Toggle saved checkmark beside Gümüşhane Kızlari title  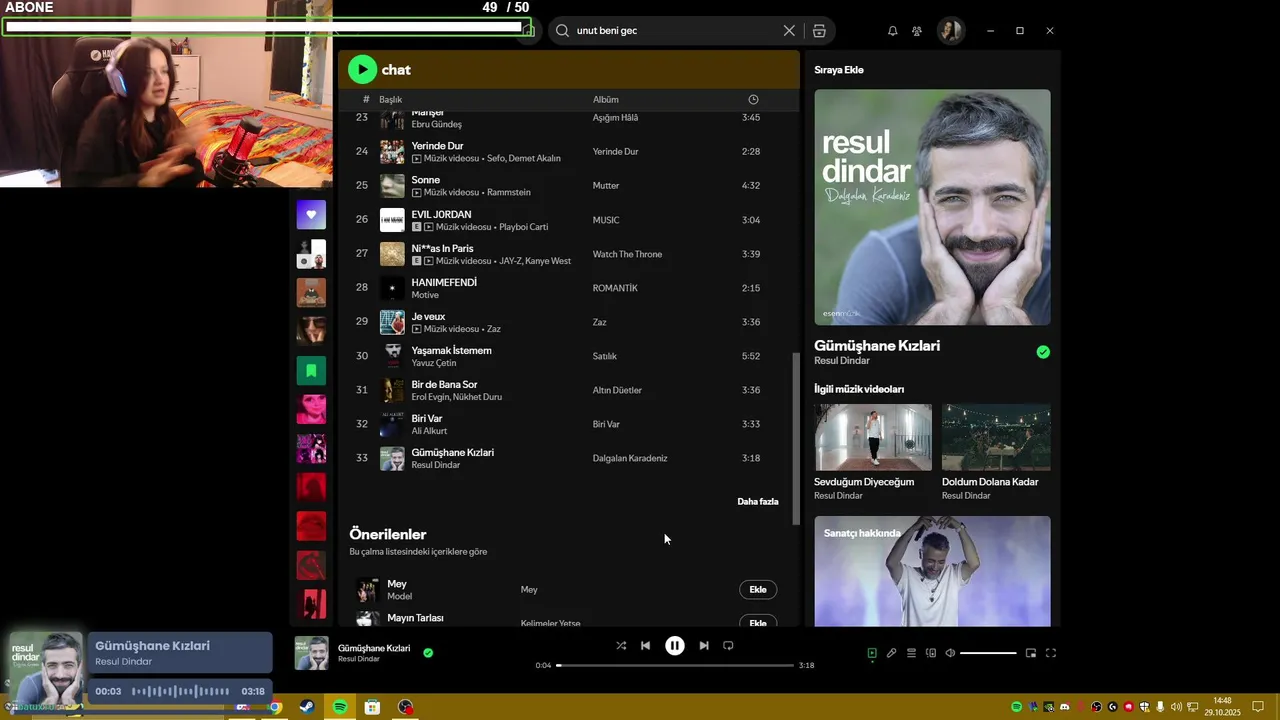tap(1043, 352)
